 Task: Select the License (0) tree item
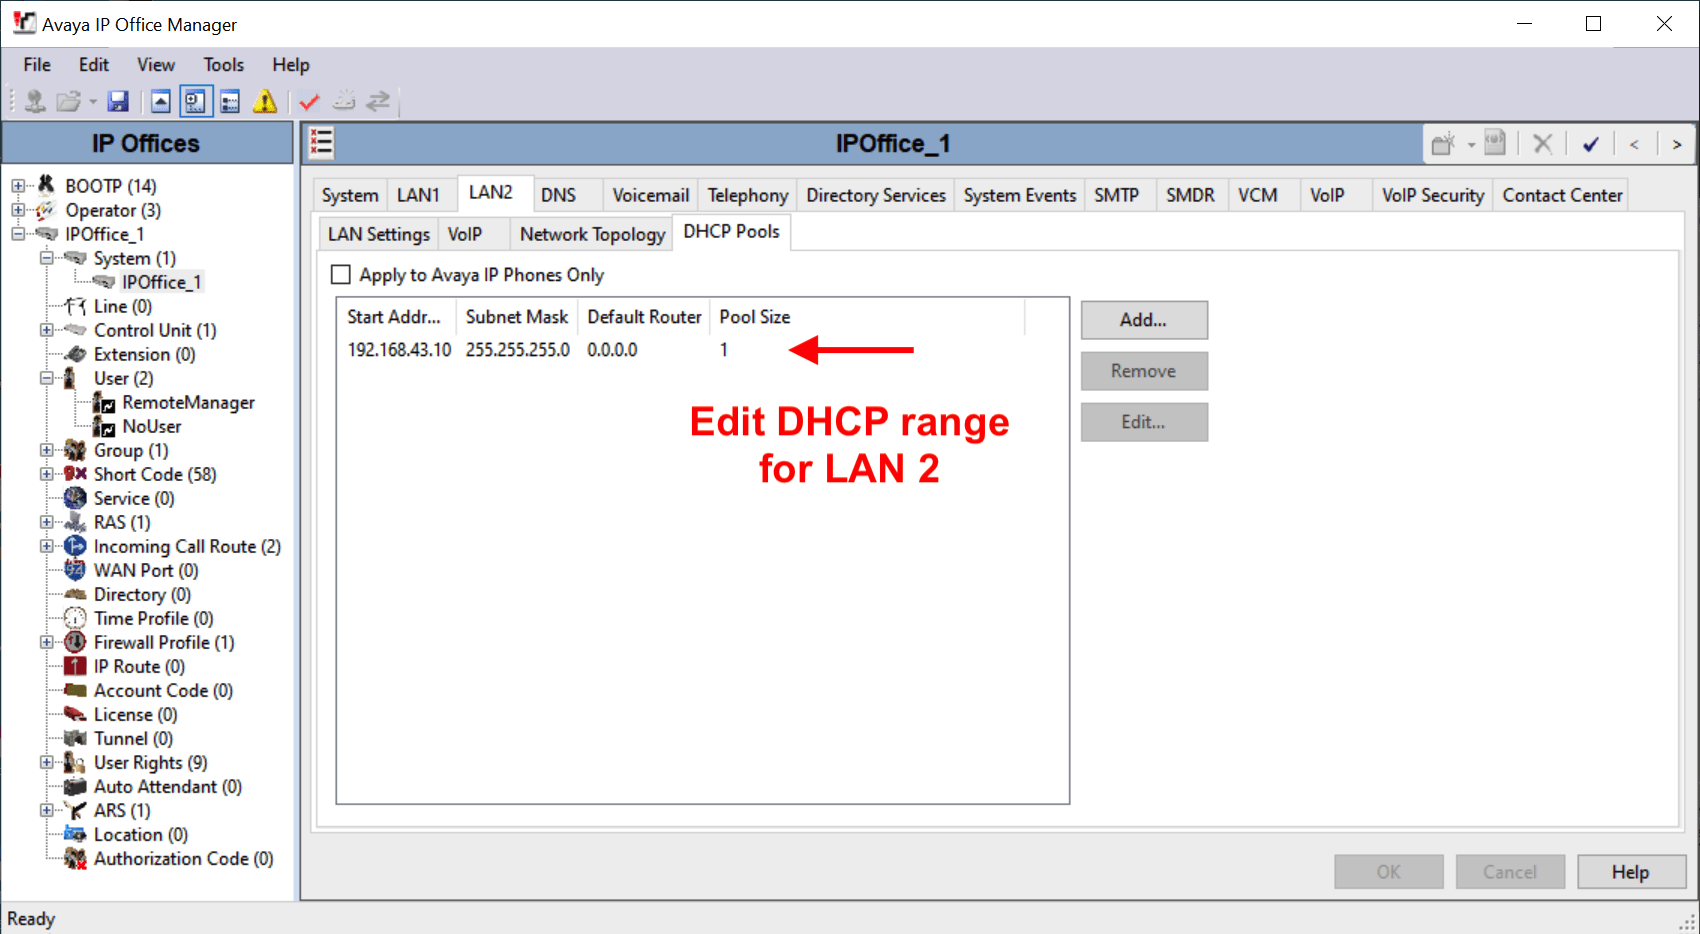pos(135,714)
